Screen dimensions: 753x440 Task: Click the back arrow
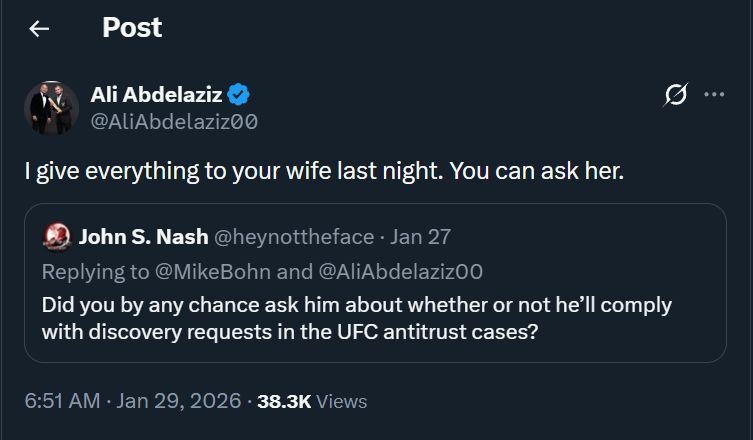point(39,29)
